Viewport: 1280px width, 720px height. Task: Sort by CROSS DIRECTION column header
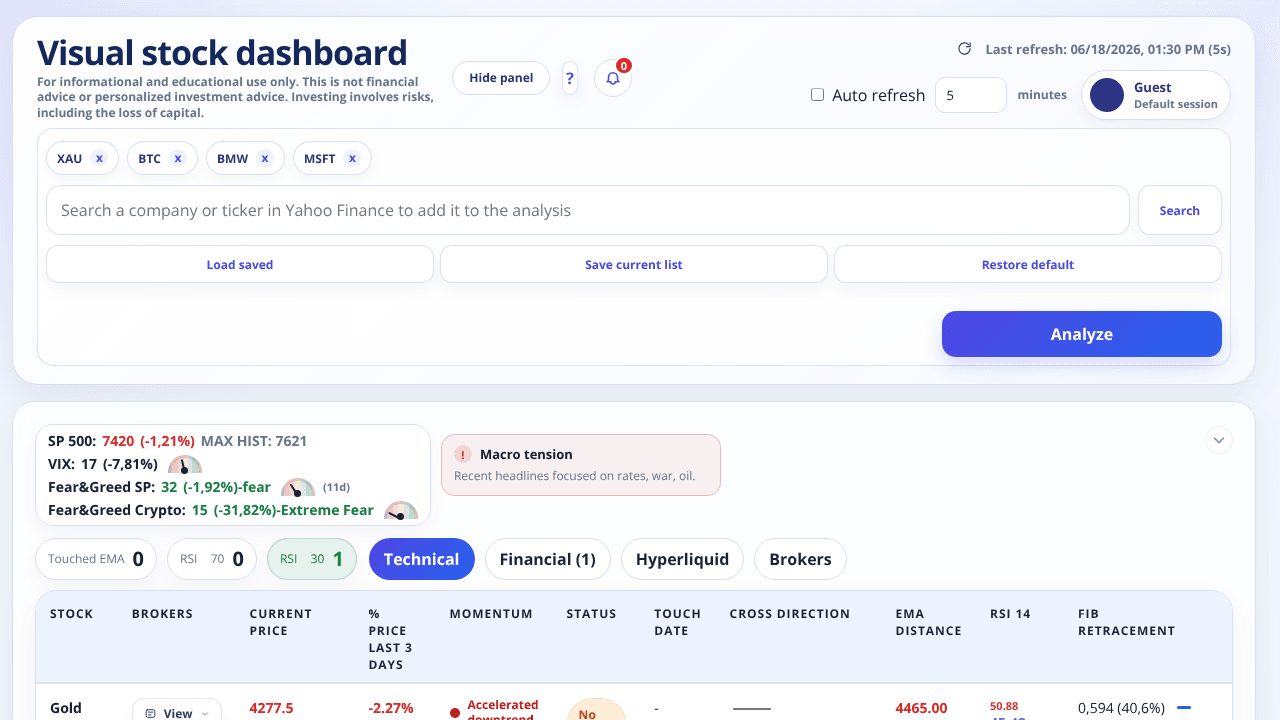(x=790, y=614)
